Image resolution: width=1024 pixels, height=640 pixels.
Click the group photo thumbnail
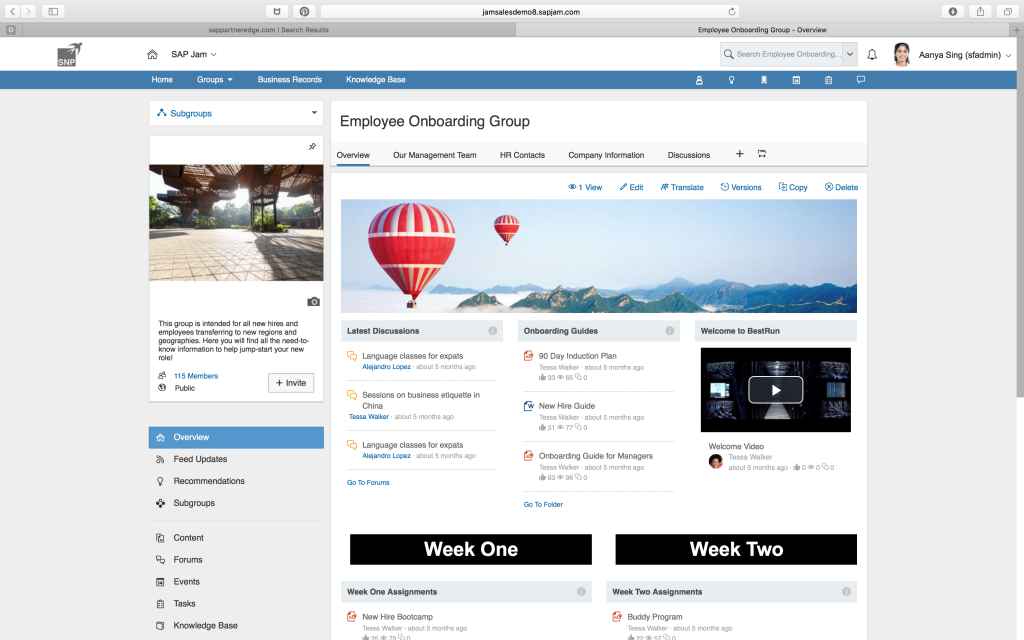point(236,223)
